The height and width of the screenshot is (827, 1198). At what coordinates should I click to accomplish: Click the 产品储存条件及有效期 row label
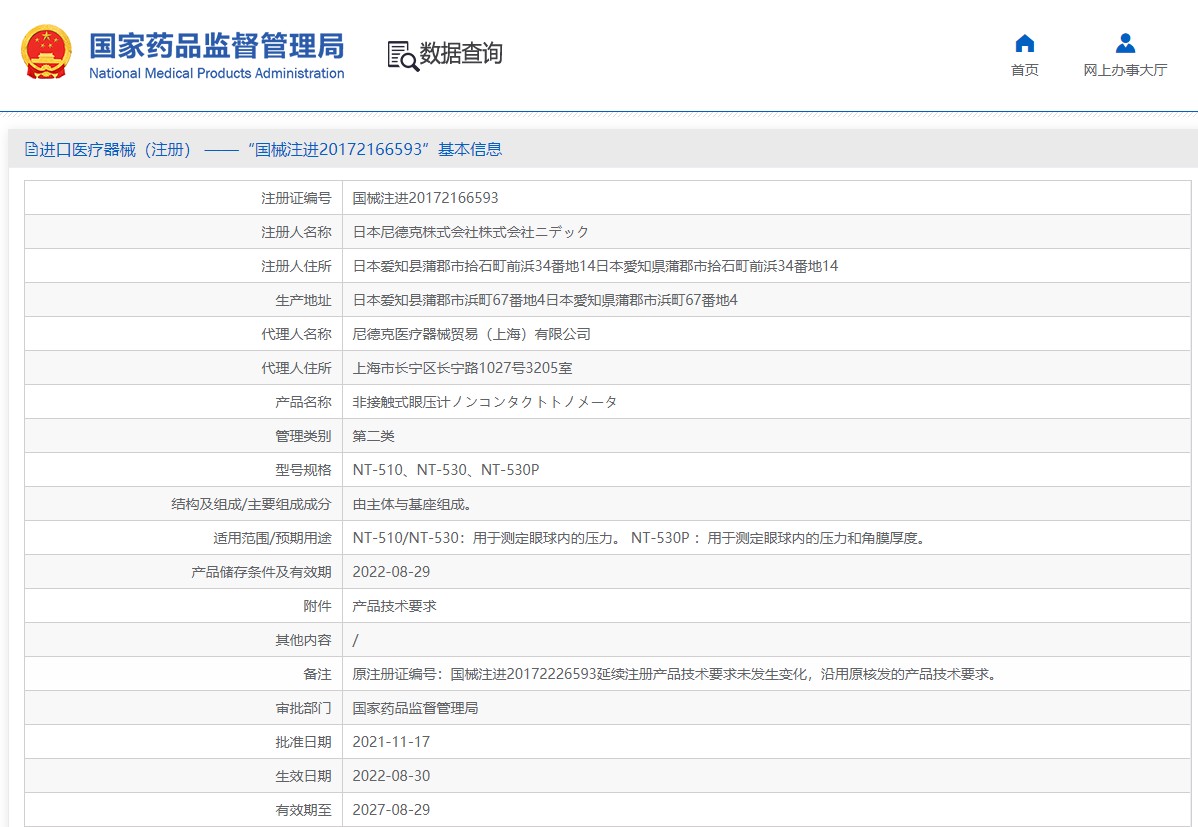(261, 572)
